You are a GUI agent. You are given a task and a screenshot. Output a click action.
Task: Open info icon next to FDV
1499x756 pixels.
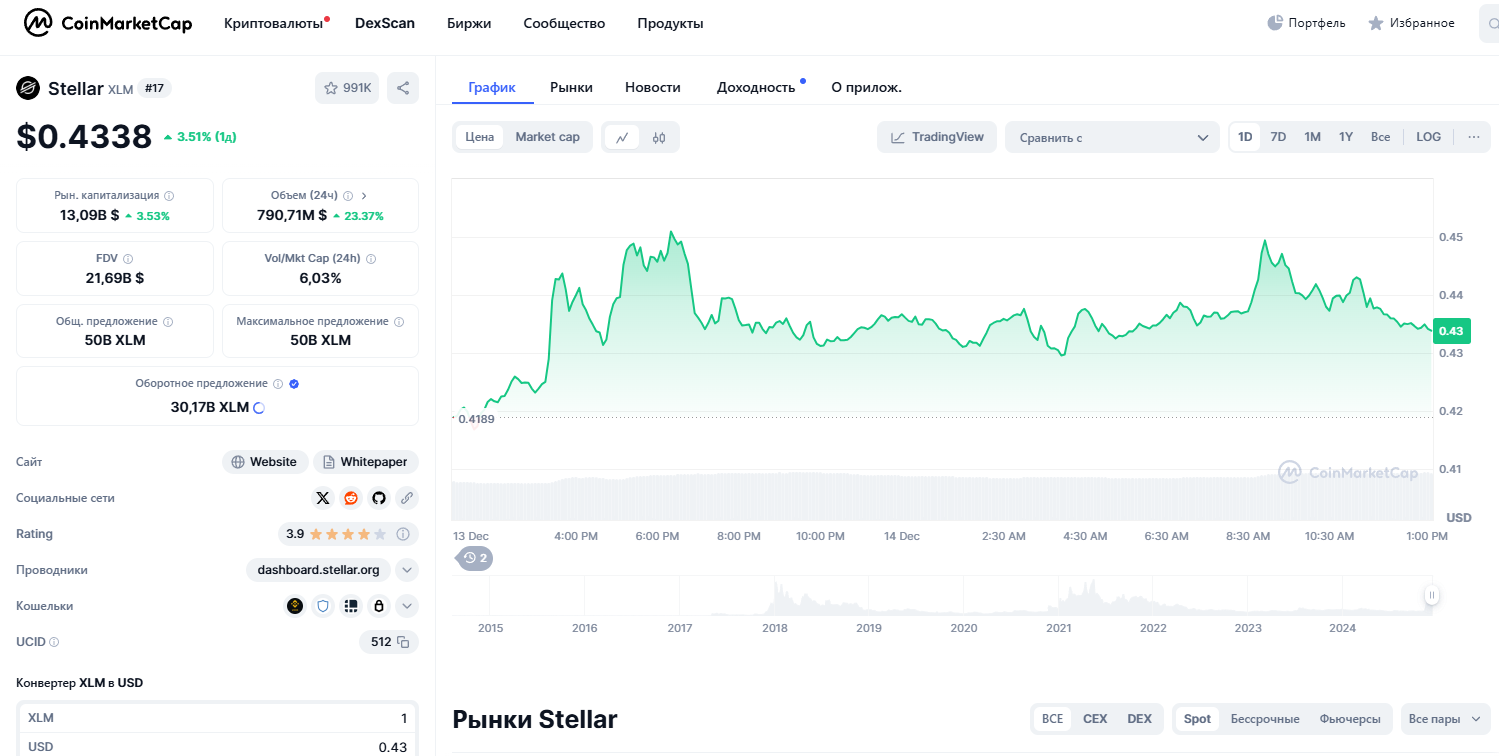coord(128,258)
